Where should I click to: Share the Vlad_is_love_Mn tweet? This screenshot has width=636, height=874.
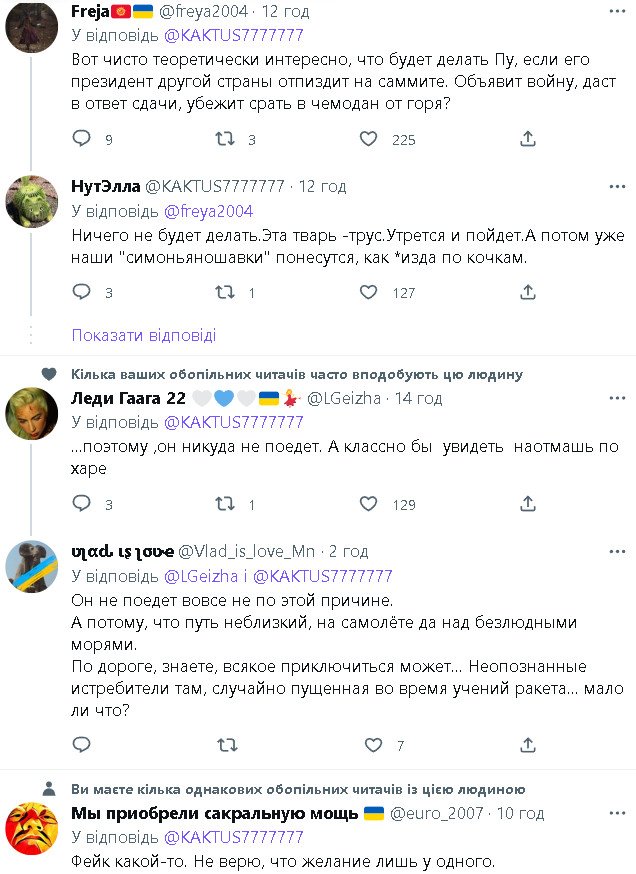[528, 745]
